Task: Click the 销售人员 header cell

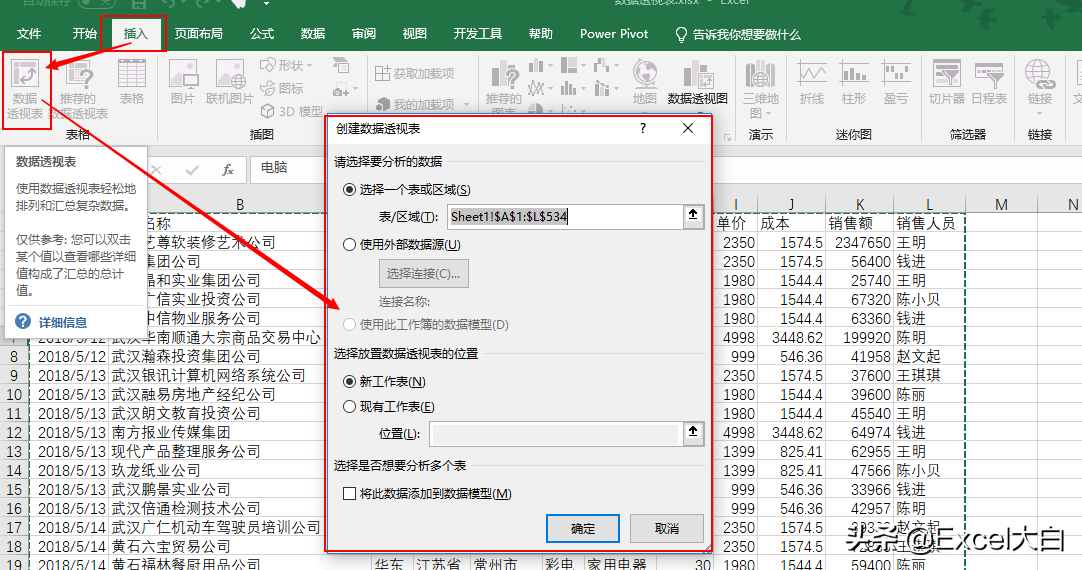Action: click(929, 224)
